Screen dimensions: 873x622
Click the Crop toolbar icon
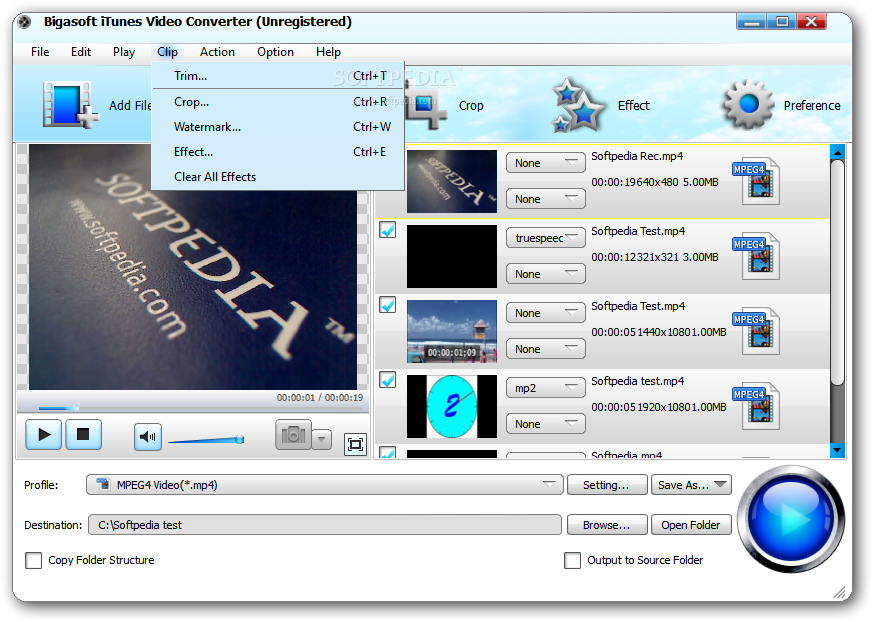[x=427, y=105]
